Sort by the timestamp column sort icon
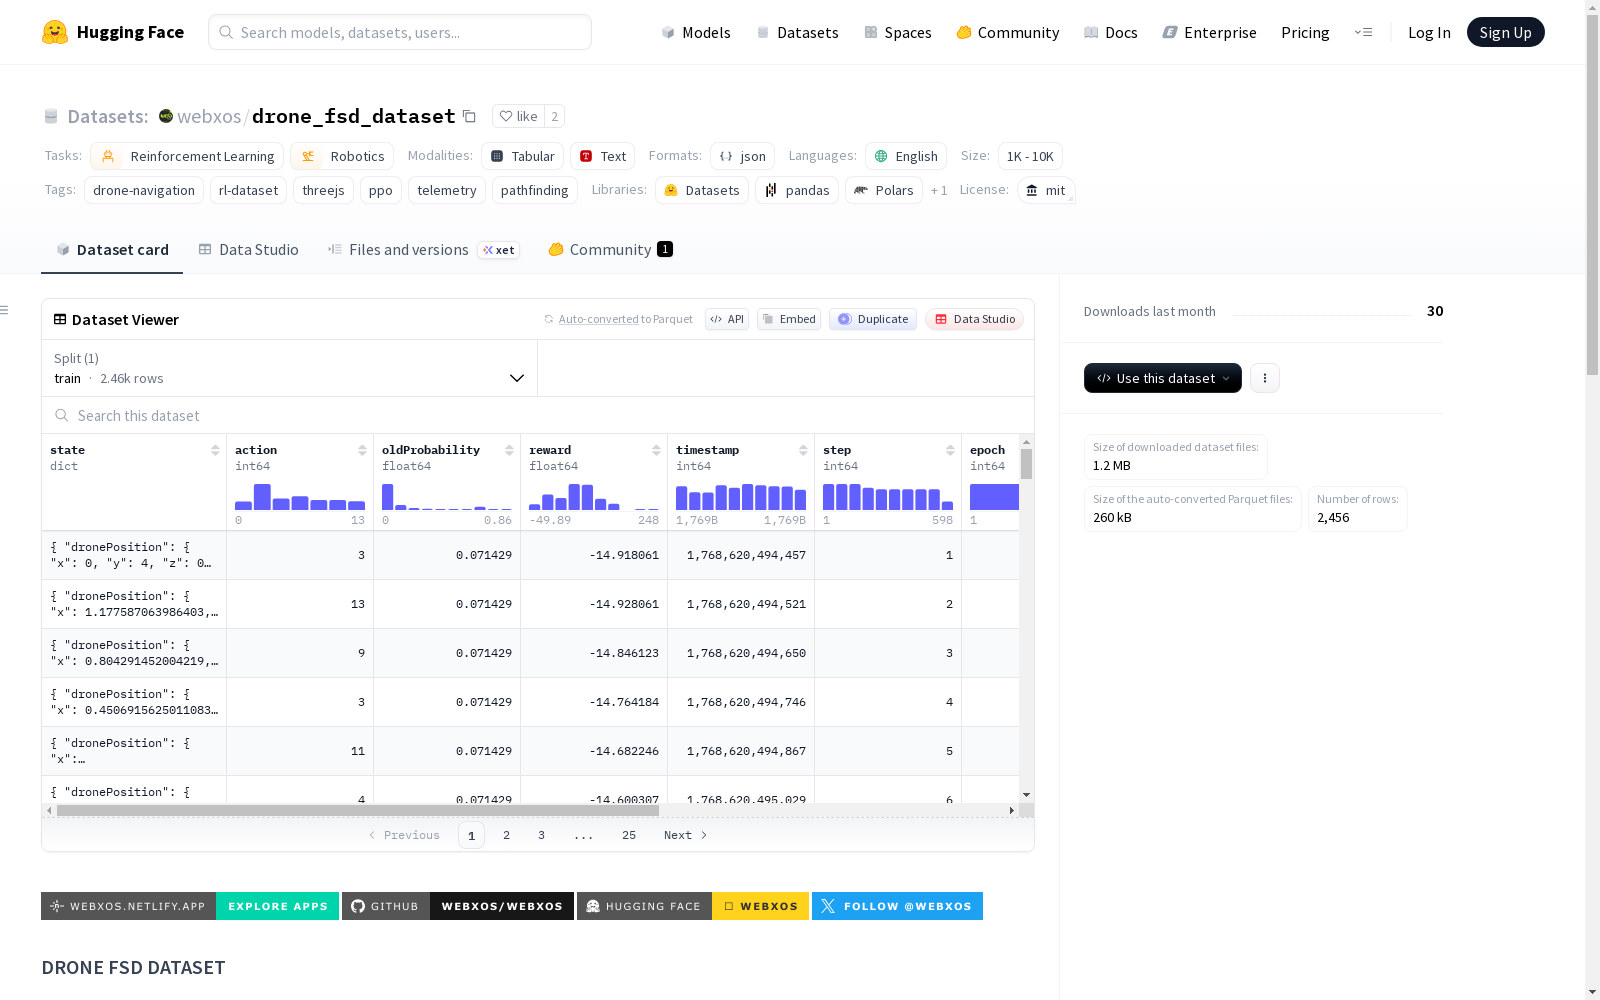 [803, 450]
